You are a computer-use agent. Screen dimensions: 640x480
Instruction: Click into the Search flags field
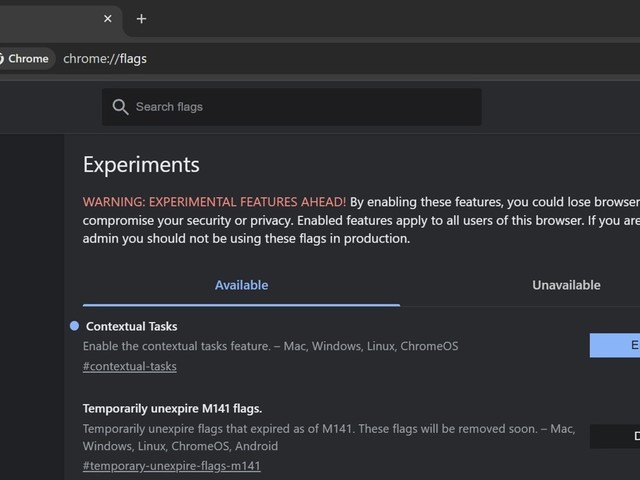pos(300,107)
